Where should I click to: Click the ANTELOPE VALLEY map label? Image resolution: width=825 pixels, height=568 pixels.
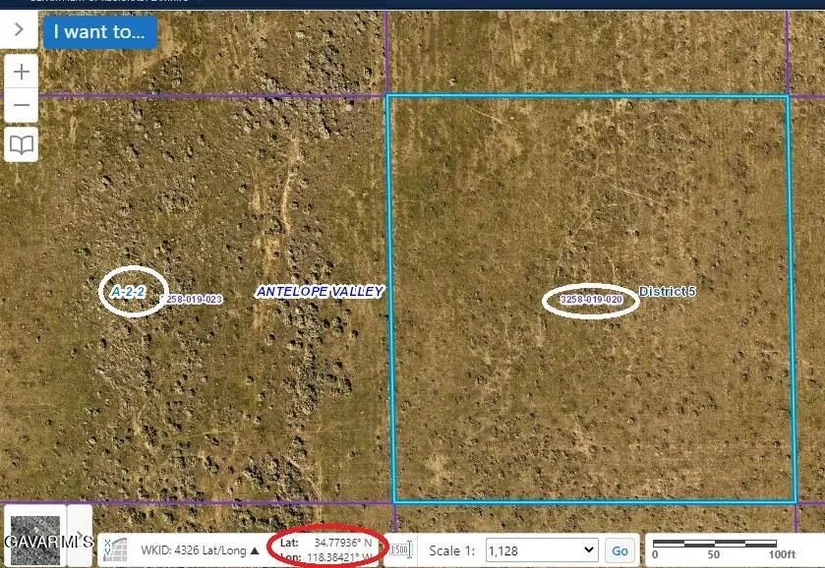click(320, 292)
